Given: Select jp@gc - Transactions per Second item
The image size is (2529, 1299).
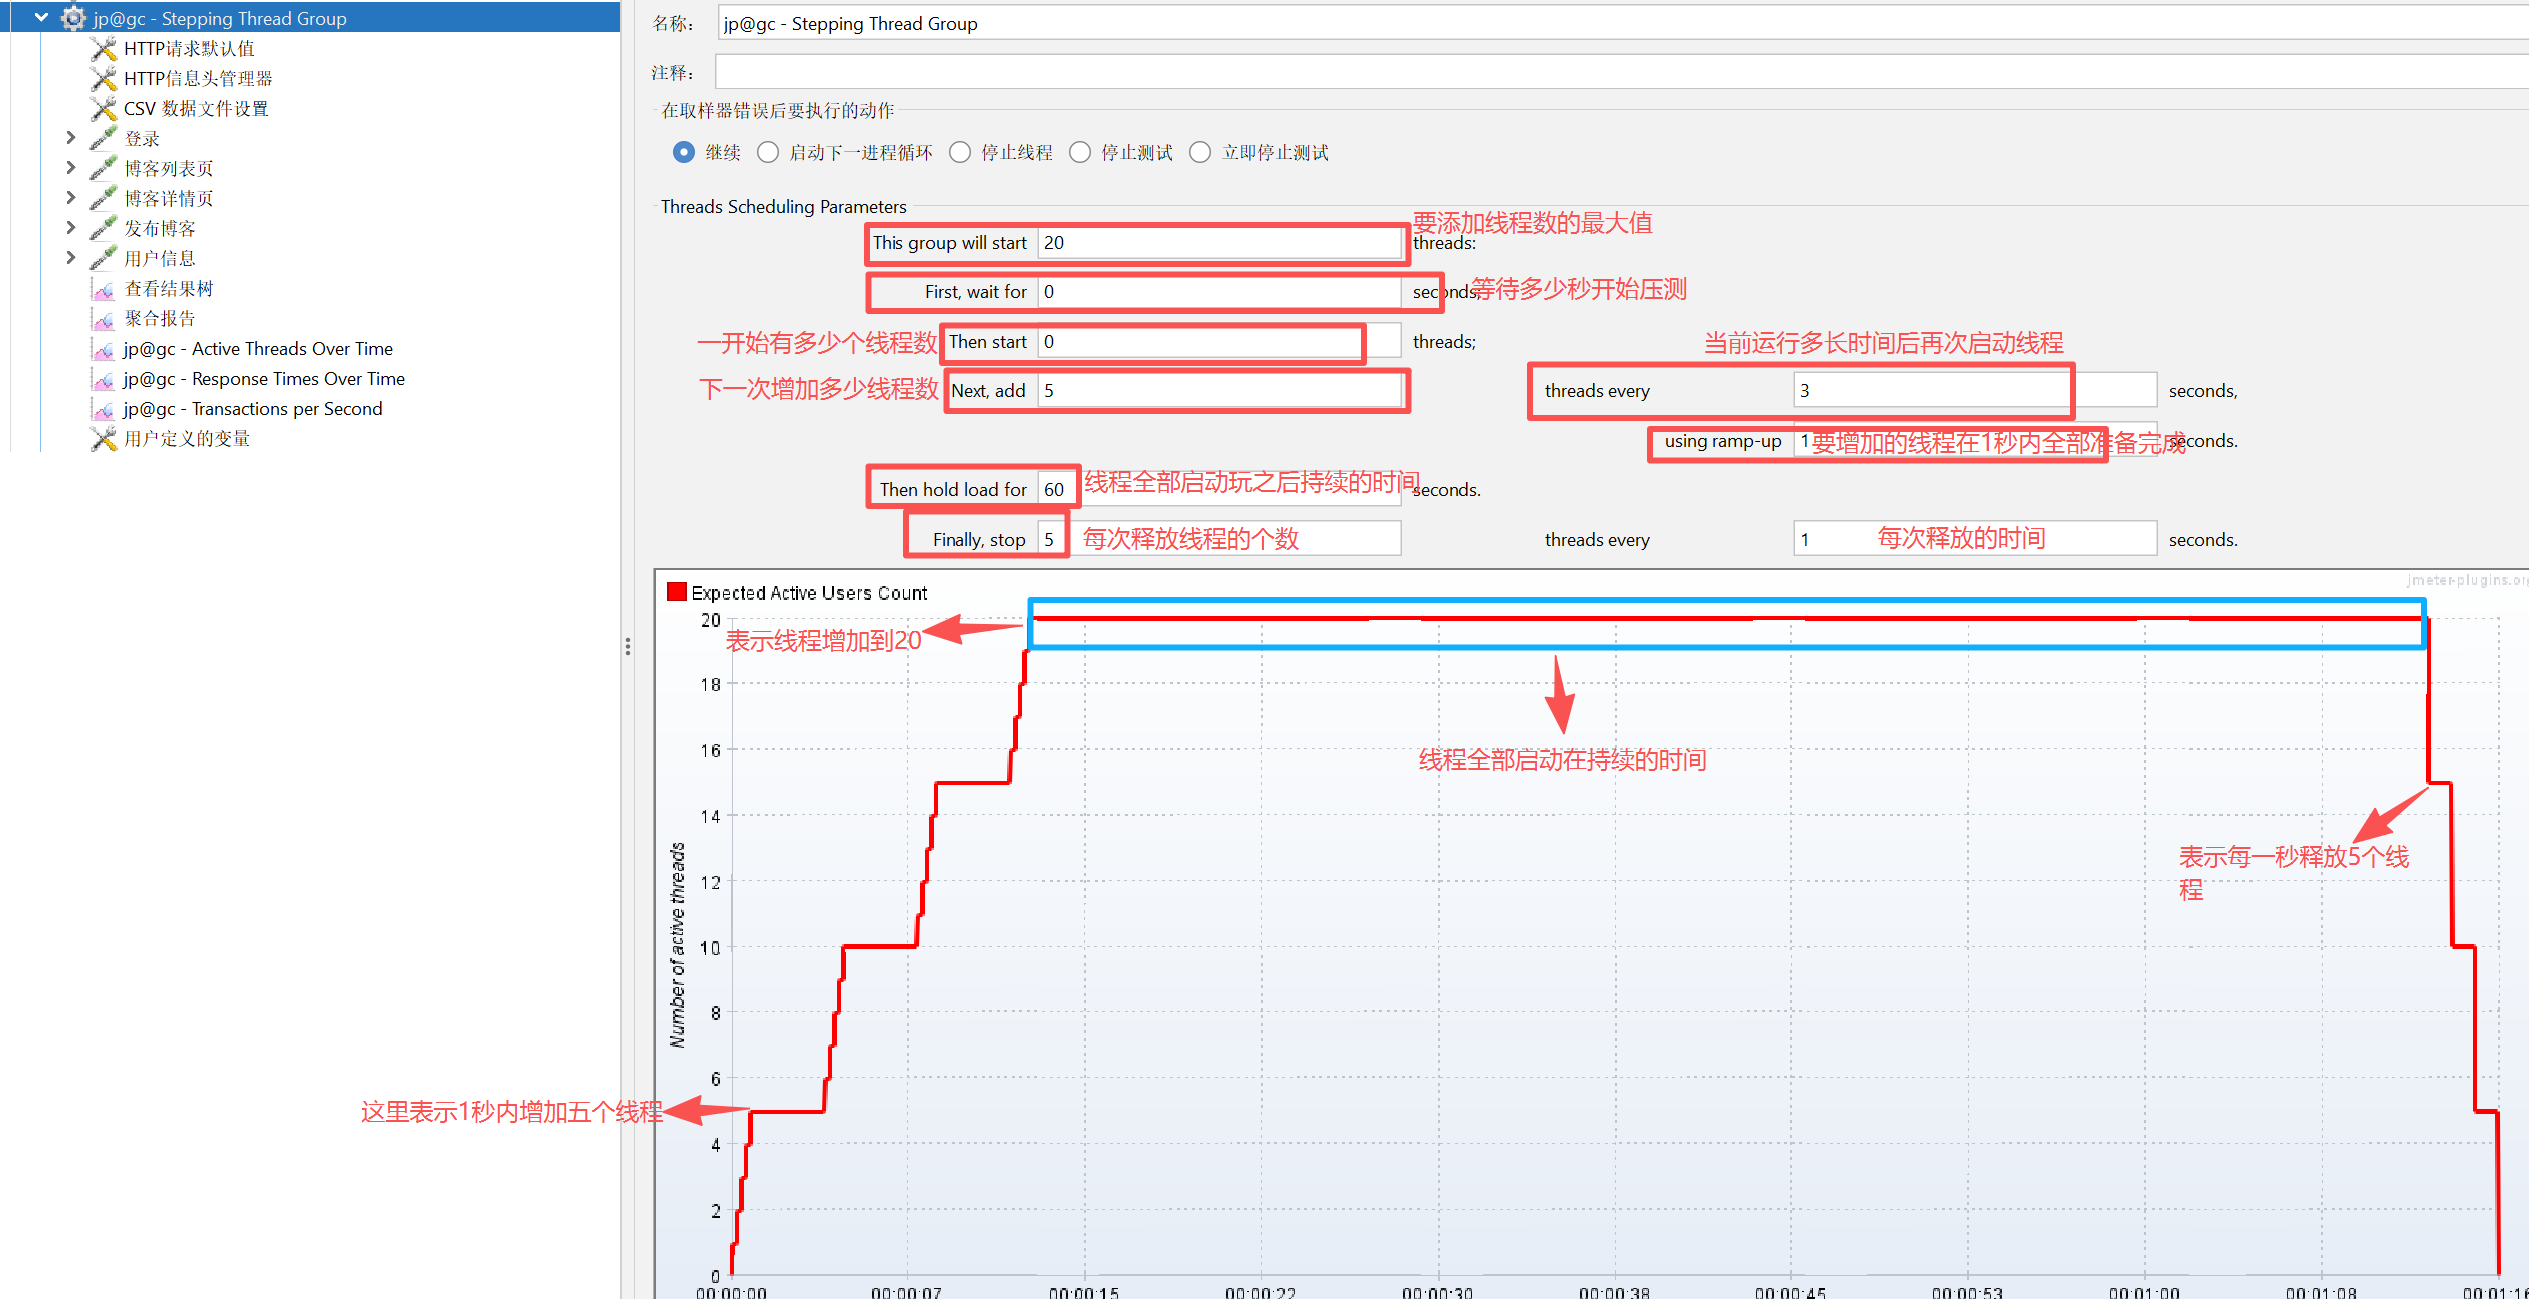Looking at the screenshot, I should point(252,409).
